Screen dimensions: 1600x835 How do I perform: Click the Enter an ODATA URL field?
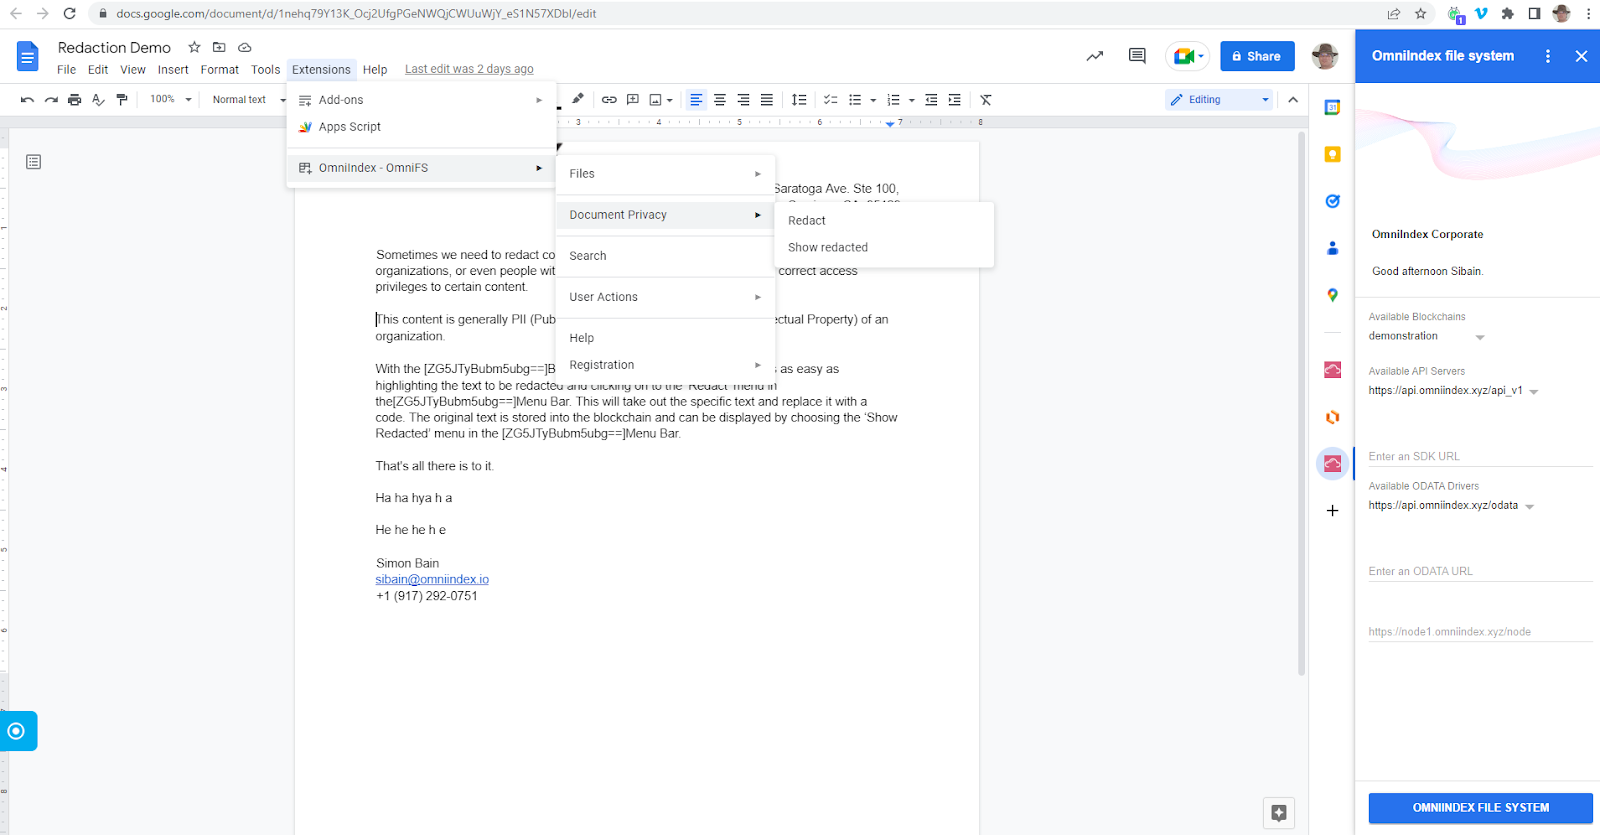pos(1480,571)
